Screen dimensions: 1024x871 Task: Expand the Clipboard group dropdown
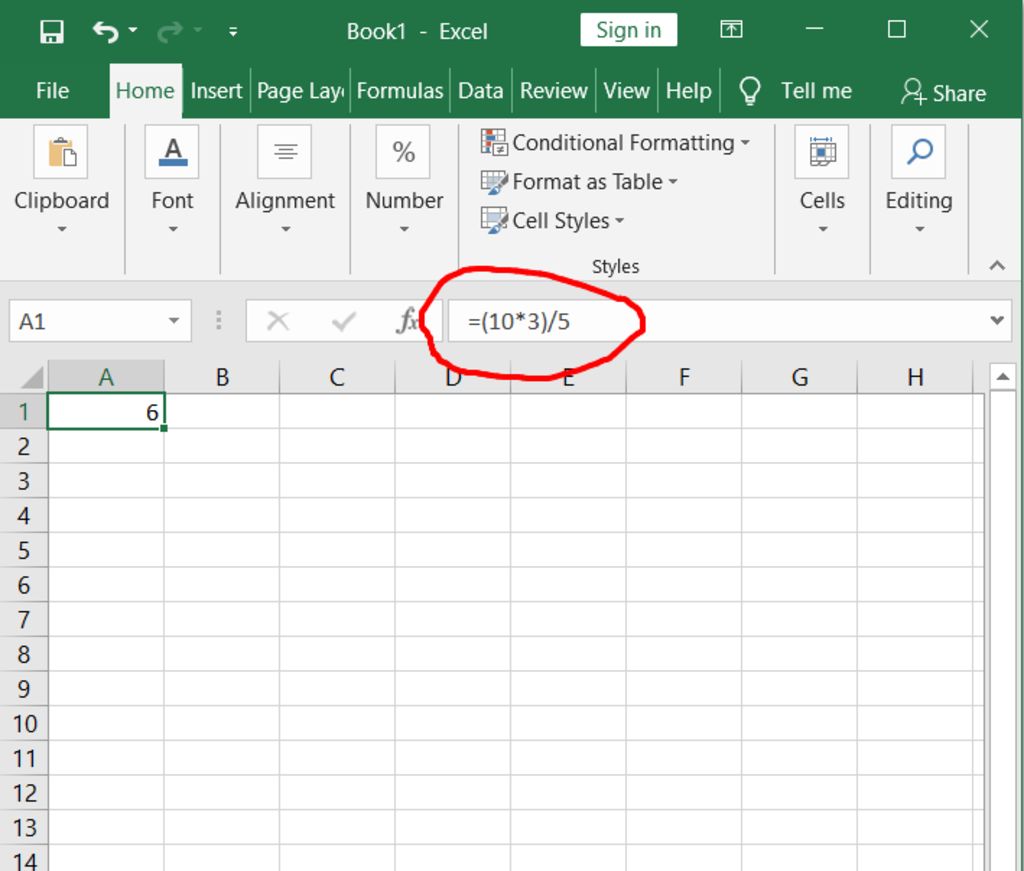pyautogui.click(x=61, y=229)
